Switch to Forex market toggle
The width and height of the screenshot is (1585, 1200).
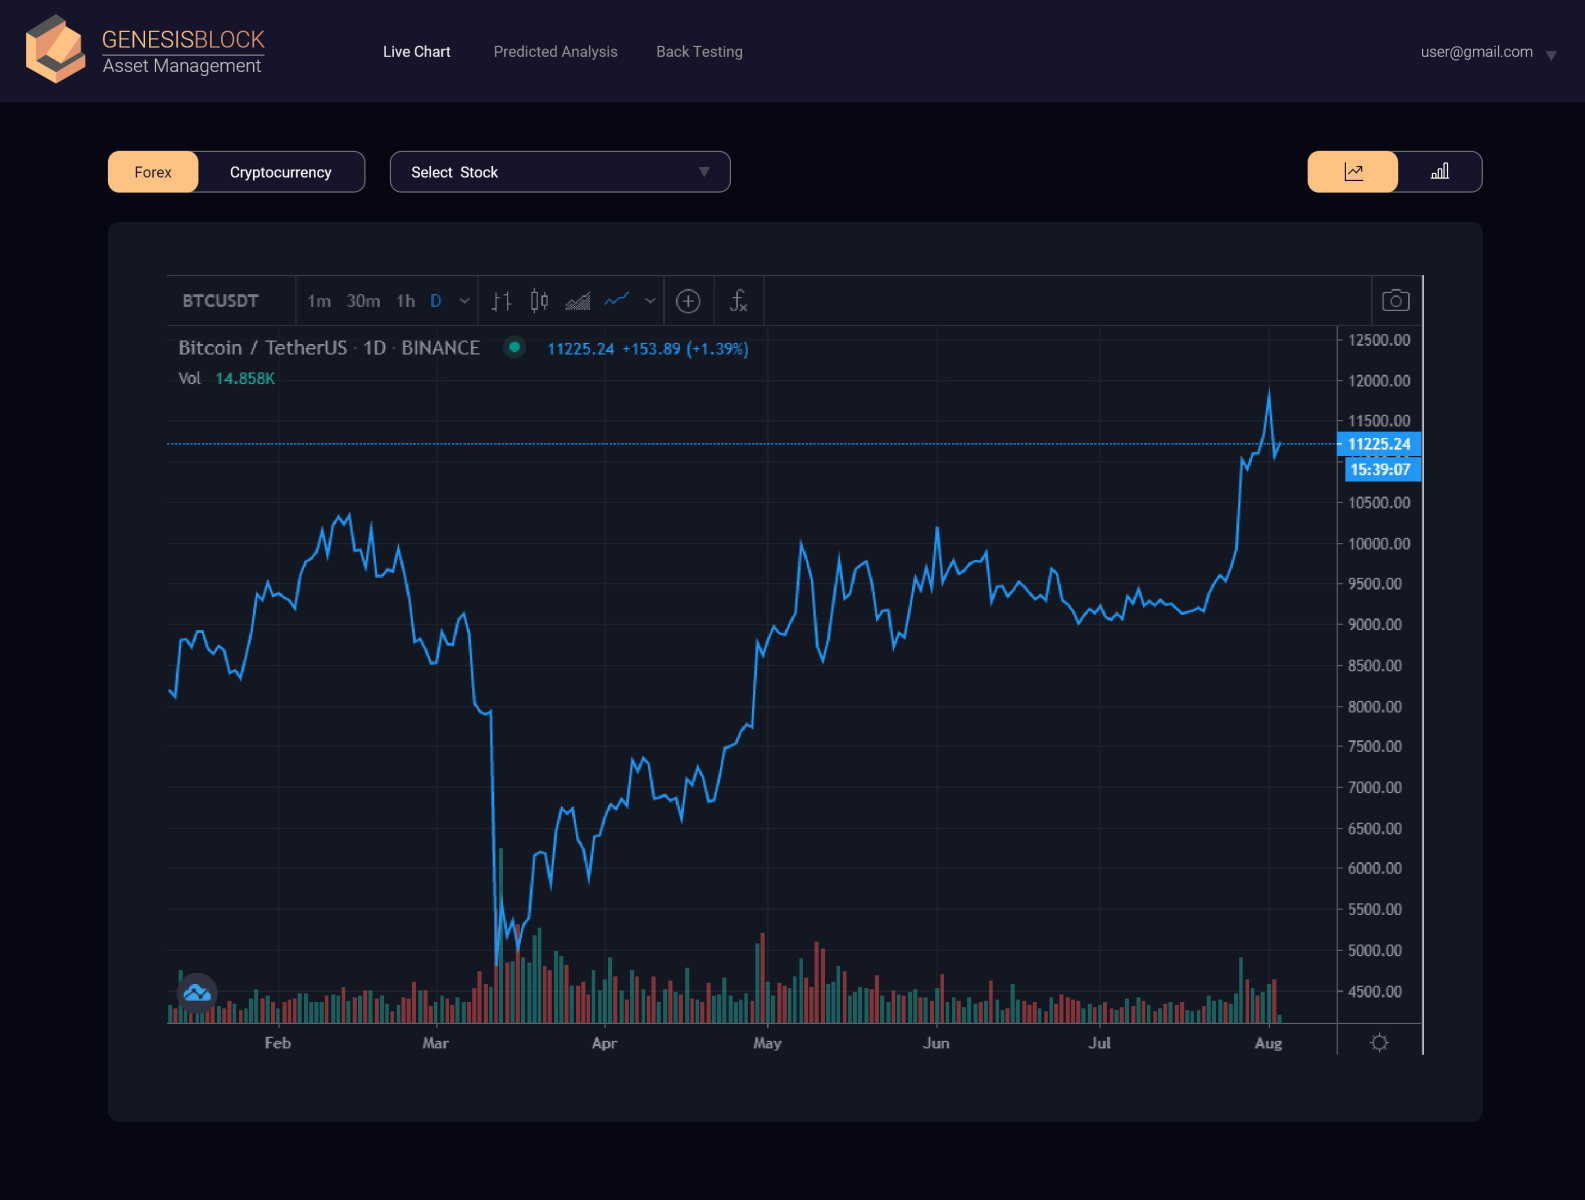pyautogui.click(x=153, y=172)
